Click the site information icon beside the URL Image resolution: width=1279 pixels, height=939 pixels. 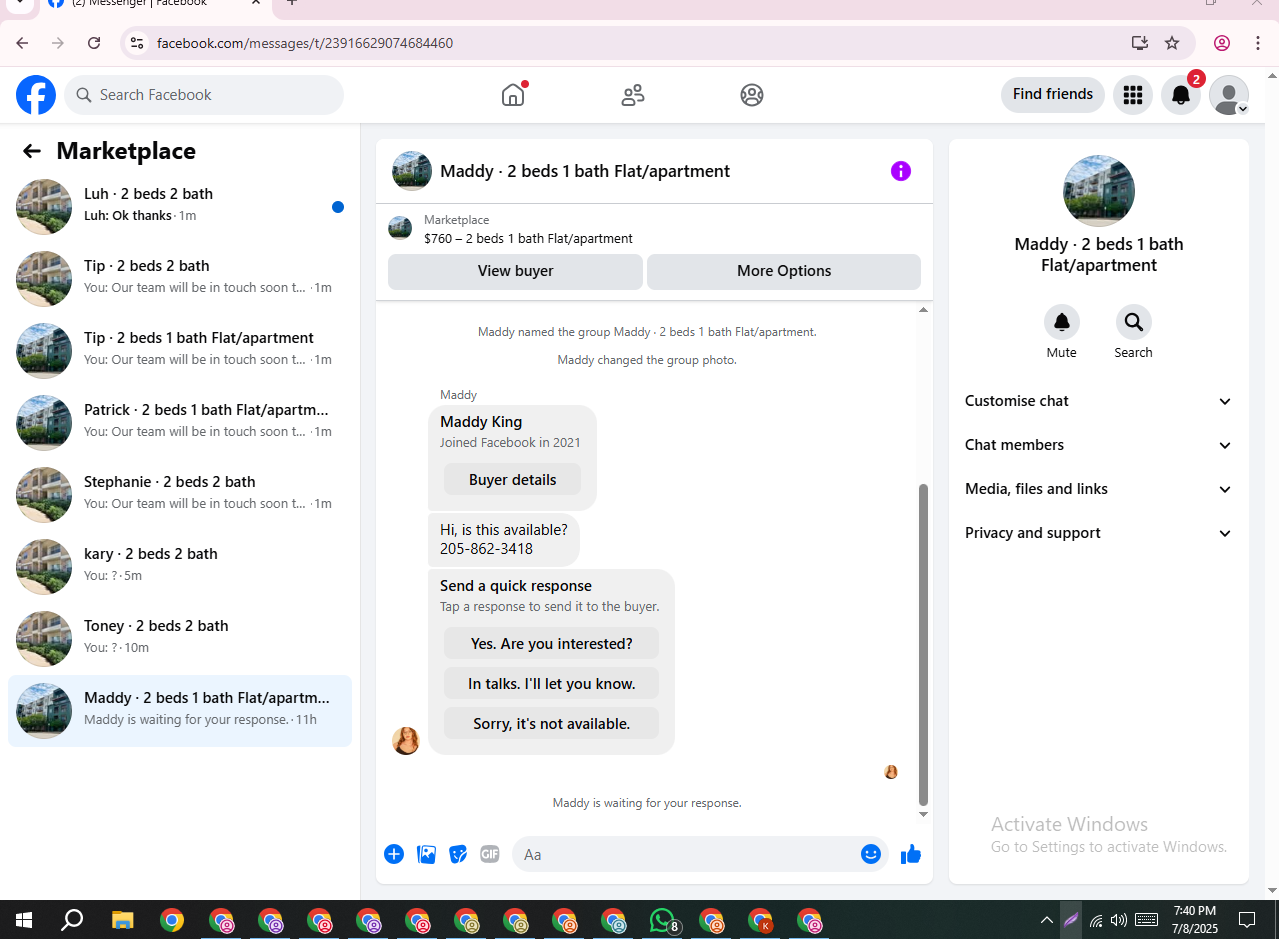[x=137, y=43]
